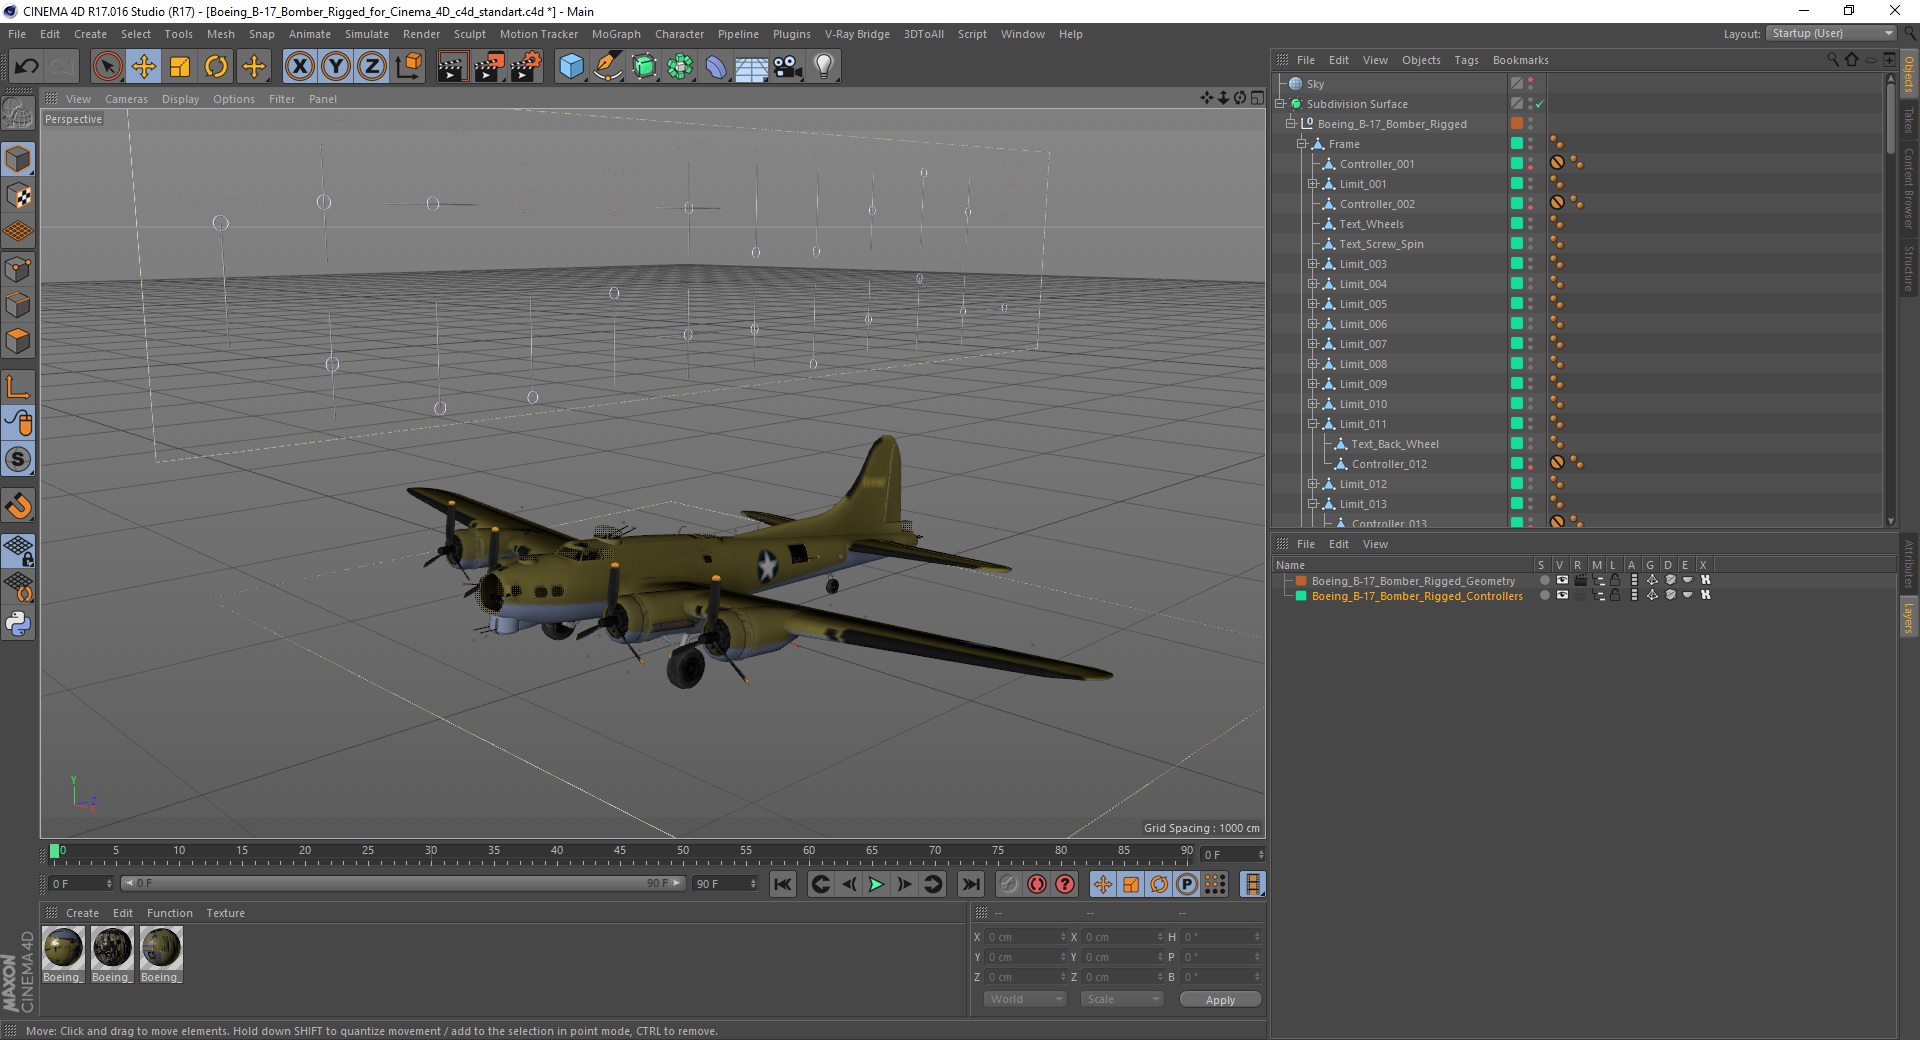The image size is (1920, 1040).
Task: Render to Picture Viewer
Action: pyautogui.click(x=489, y=67)
